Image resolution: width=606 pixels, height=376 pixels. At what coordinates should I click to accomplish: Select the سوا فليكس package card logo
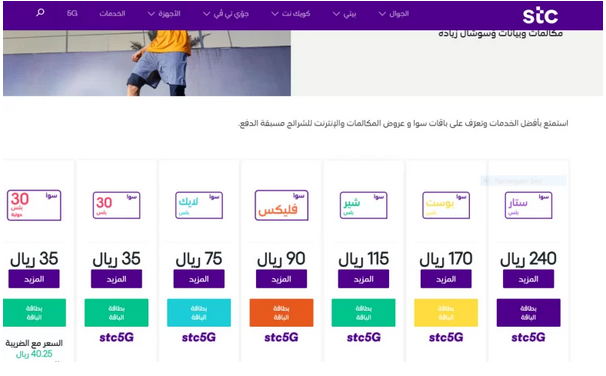[281, 205]
